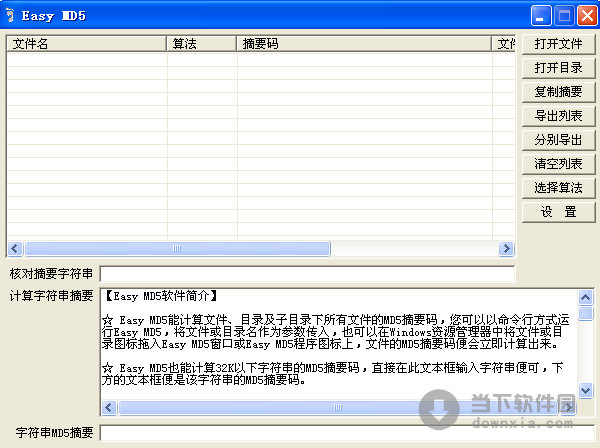Open a directory with 打开目录

tap(558, 68)
